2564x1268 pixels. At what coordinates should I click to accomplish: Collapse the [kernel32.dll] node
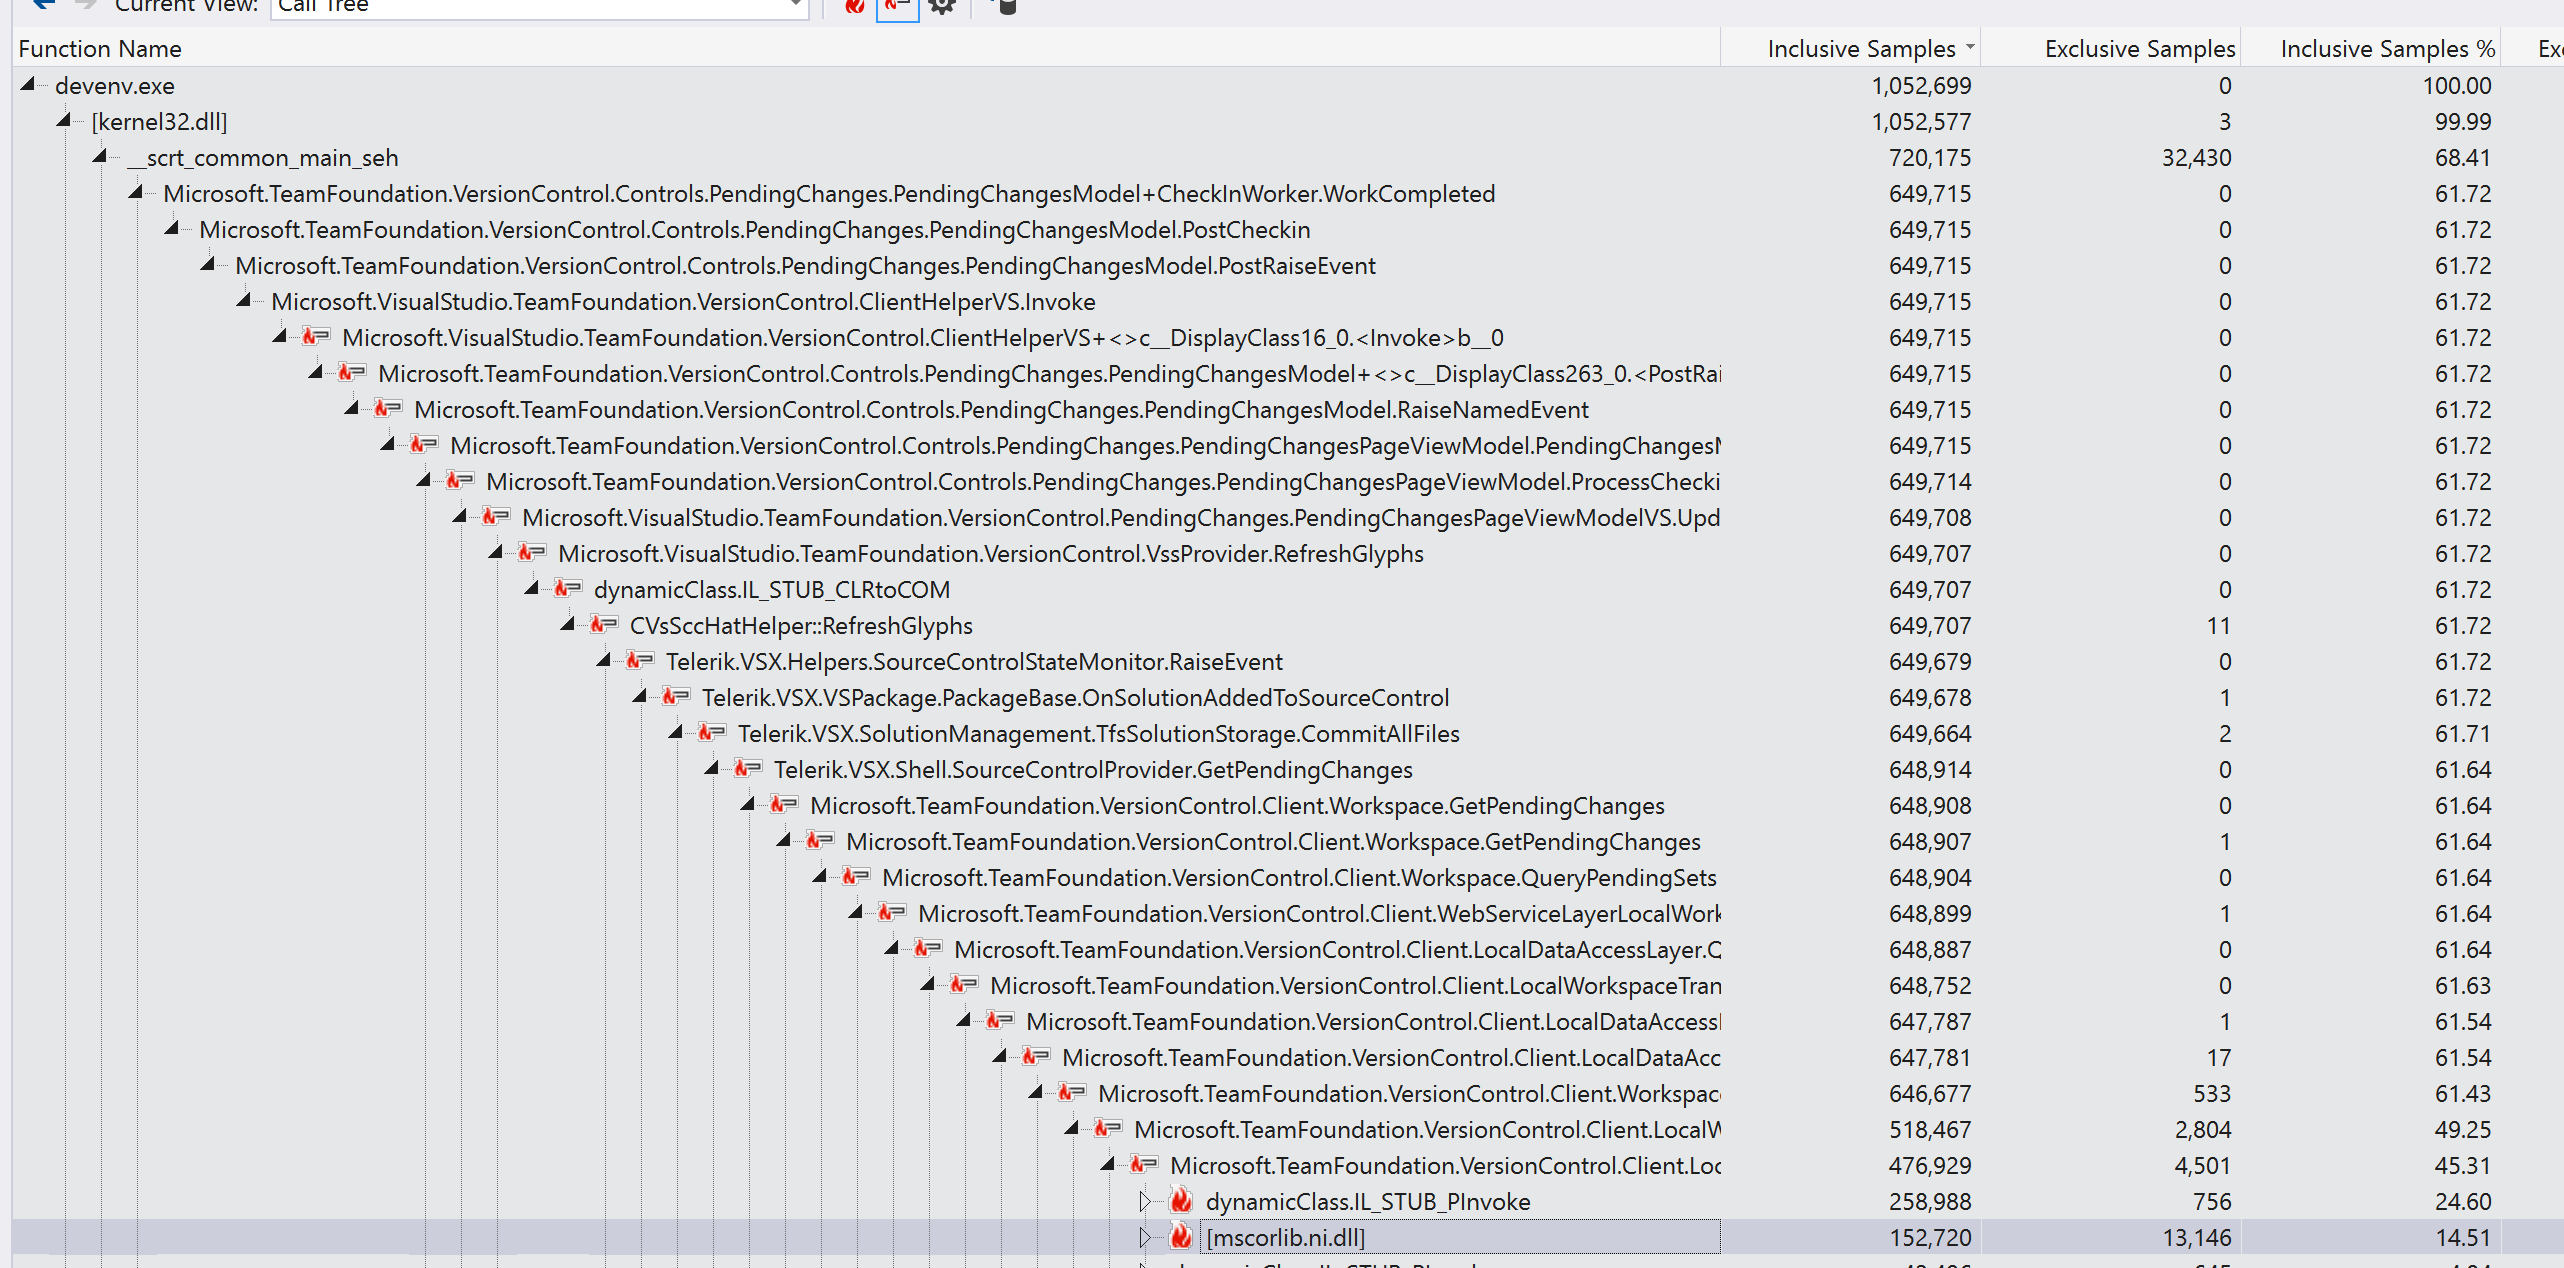tap(64, 121)
